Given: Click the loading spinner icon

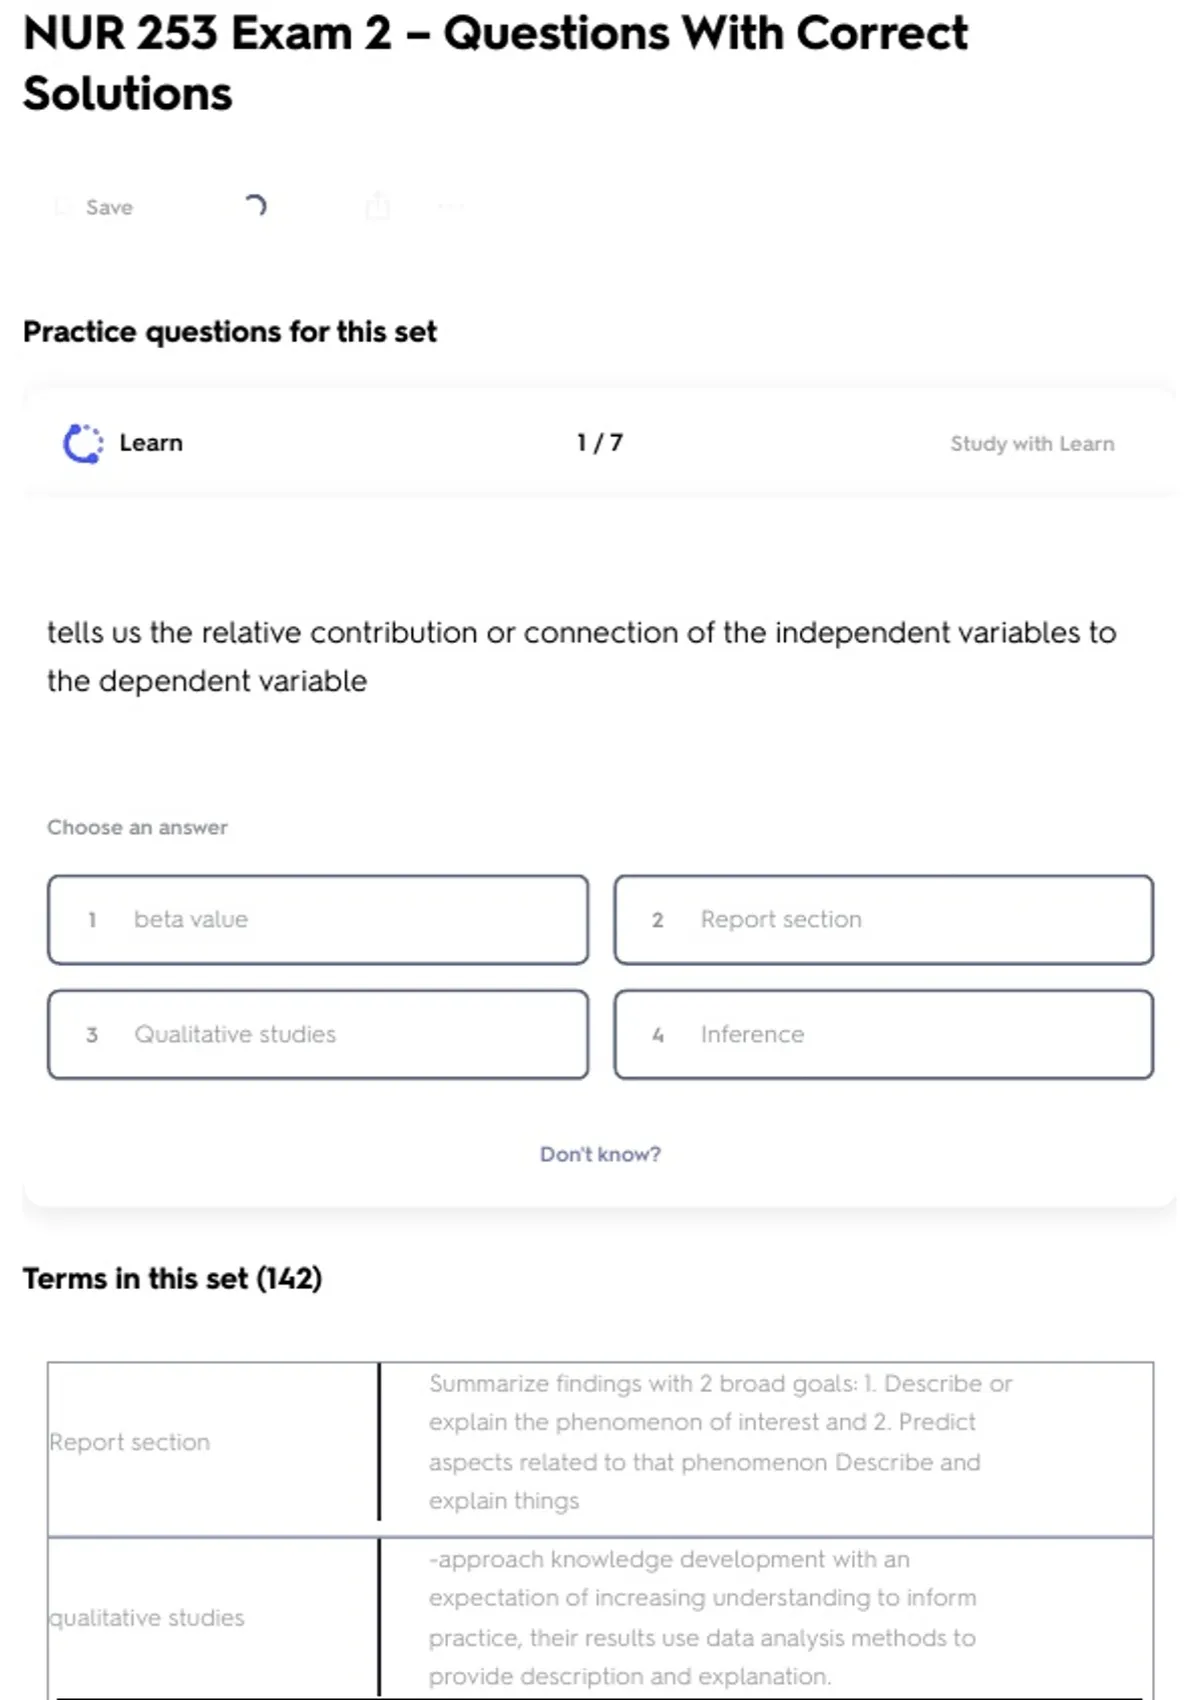Looking at the screenshot, I should click(256, 206).
